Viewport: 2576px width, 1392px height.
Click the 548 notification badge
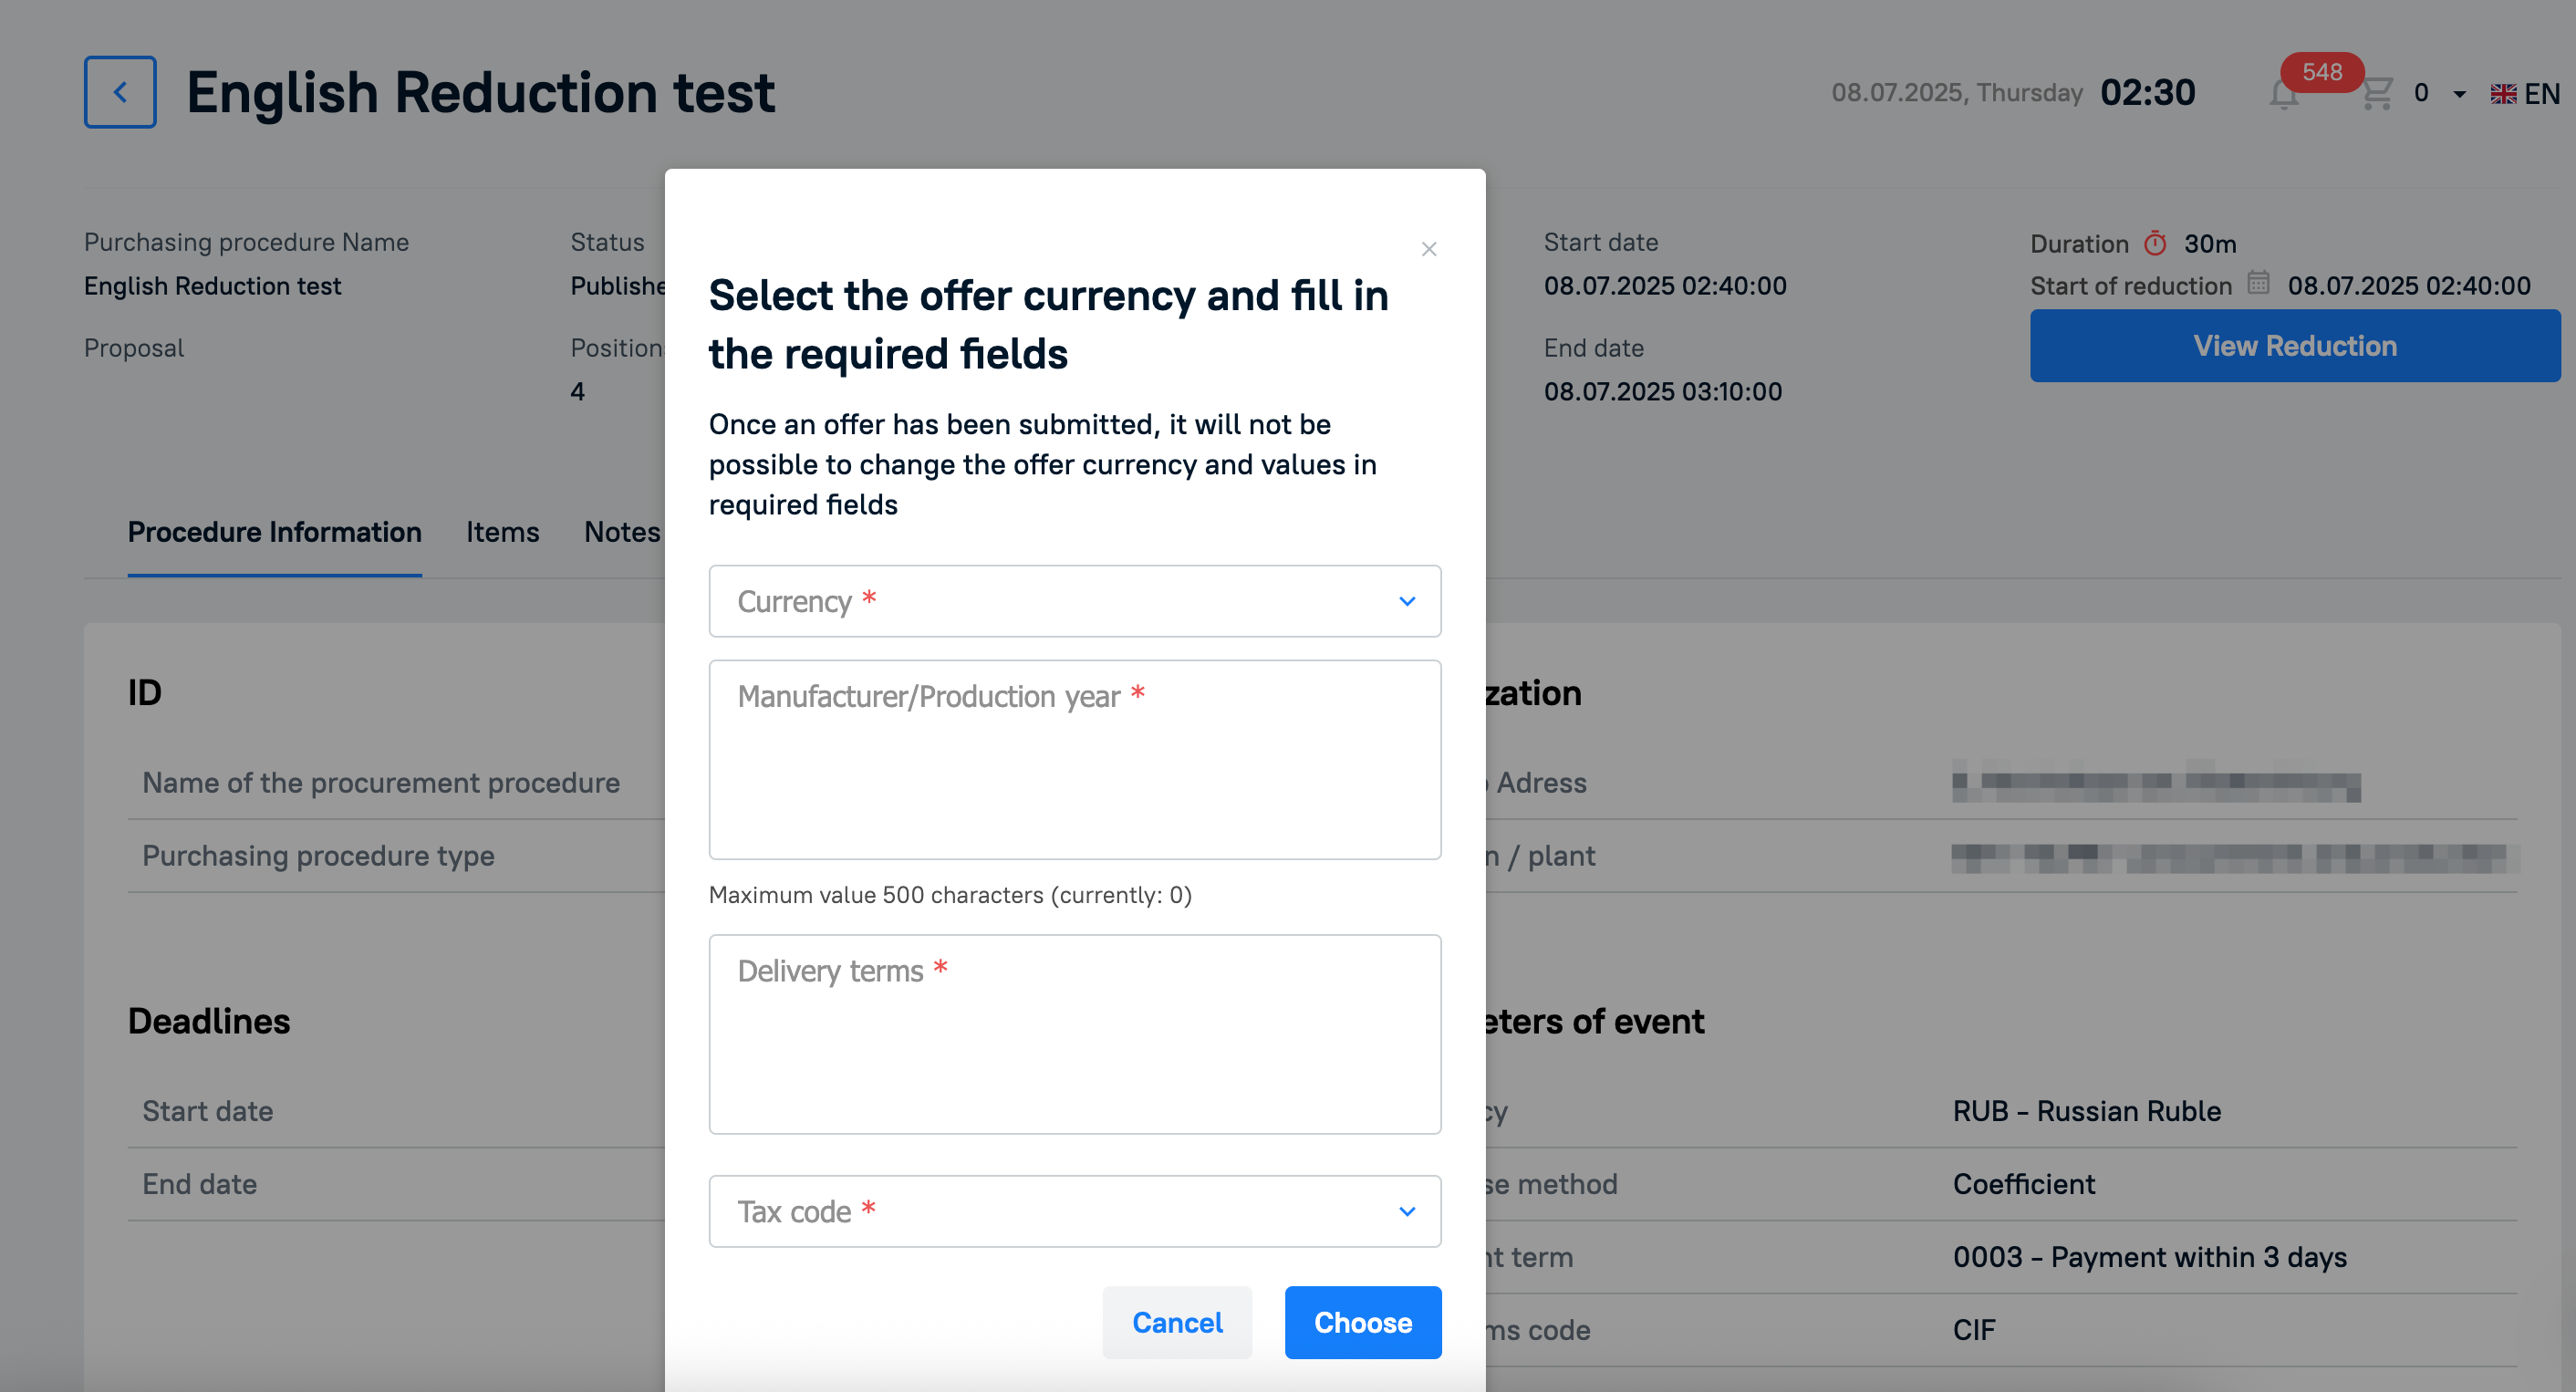(2322, 72)
